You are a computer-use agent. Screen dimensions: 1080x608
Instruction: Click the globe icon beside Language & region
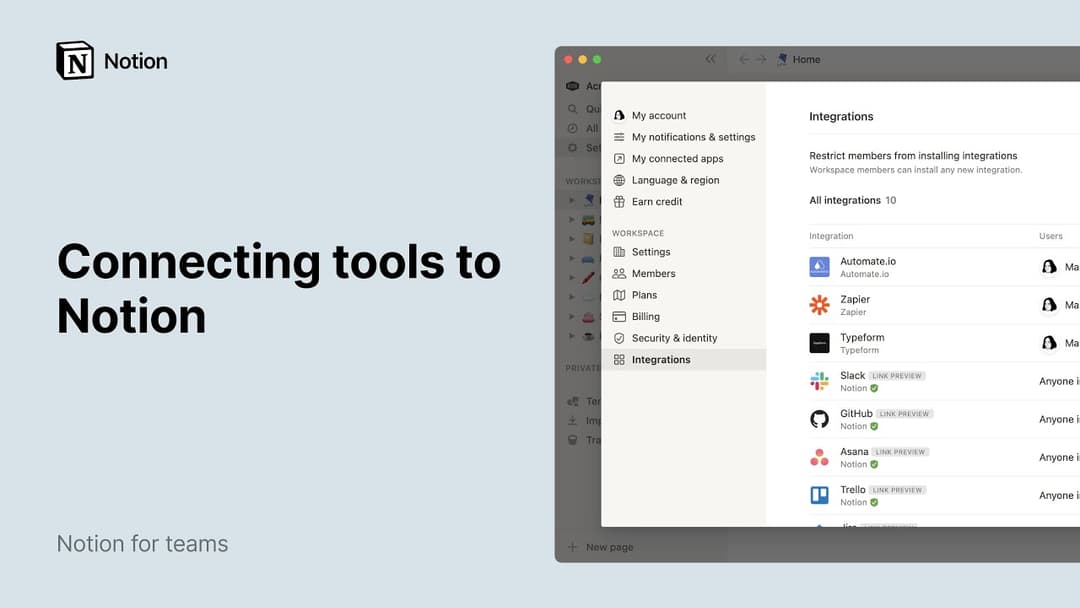[618, 180]
